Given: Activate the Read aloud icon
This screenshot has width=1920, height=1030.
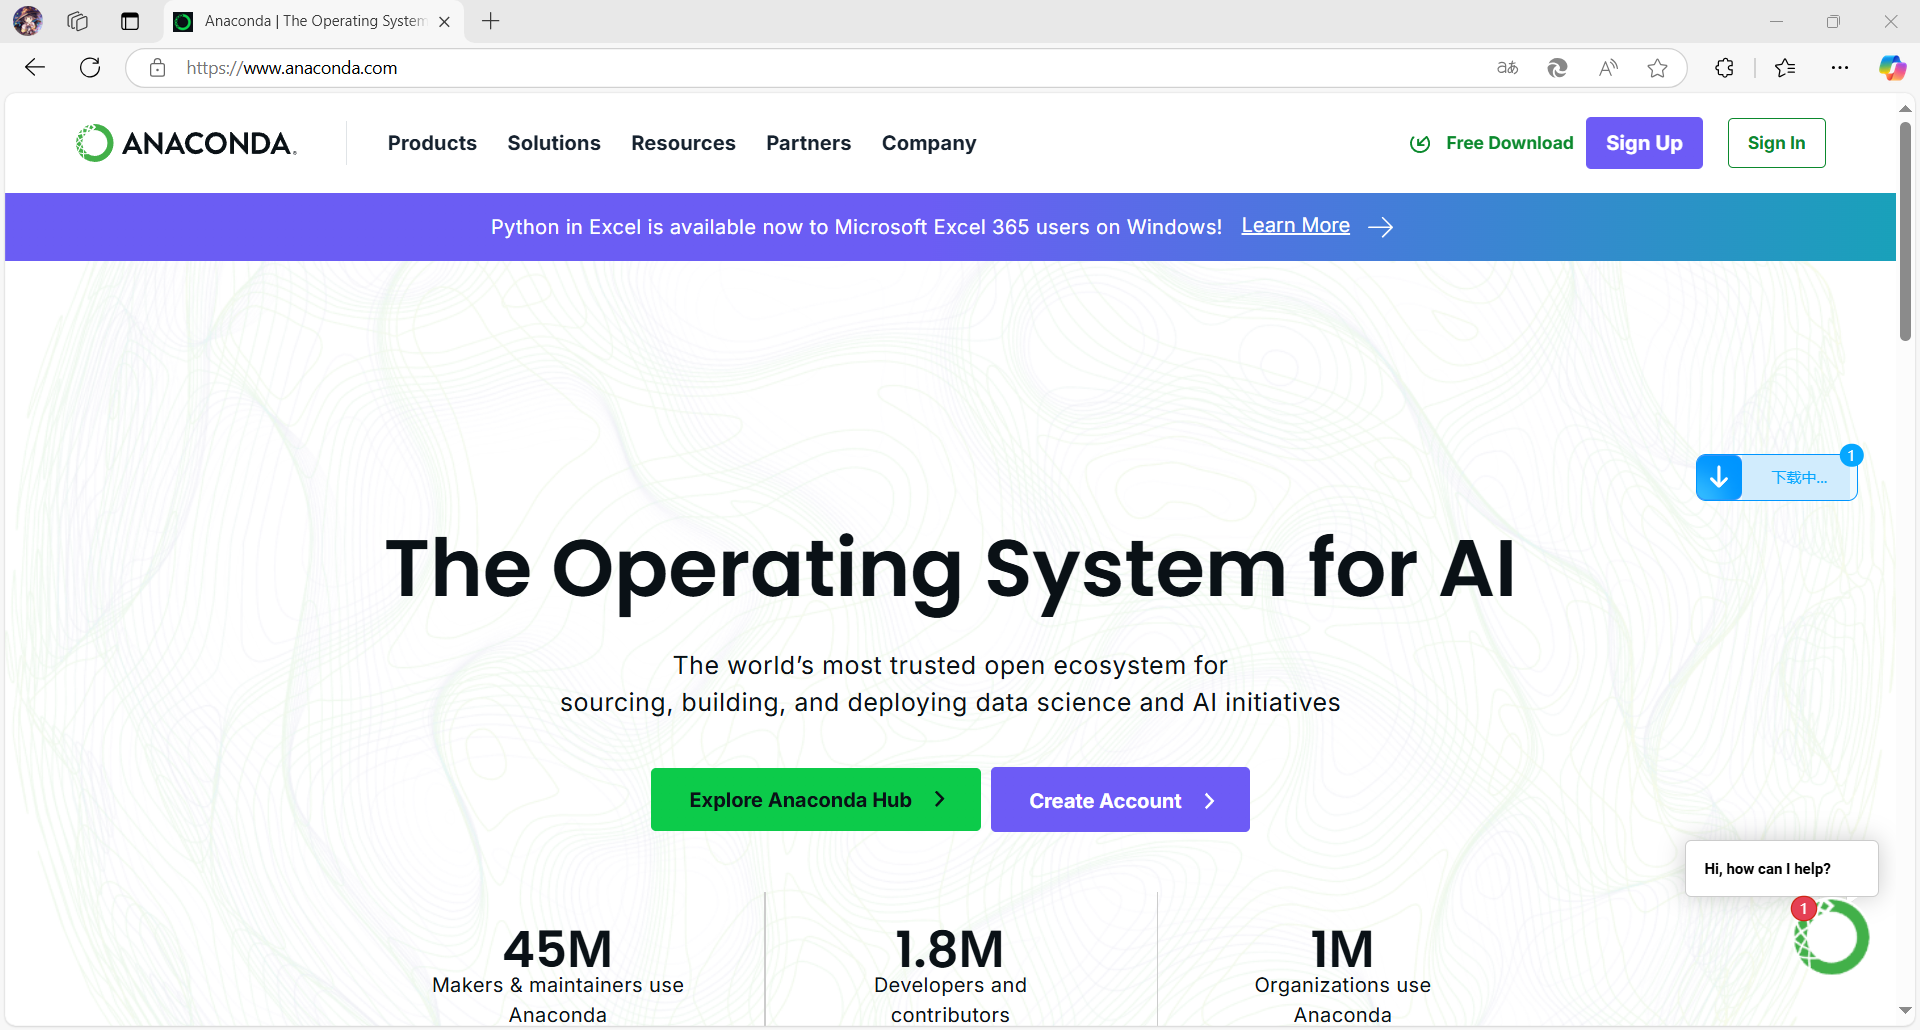Looking at the screenshot, I should [x=1608, y=68].
